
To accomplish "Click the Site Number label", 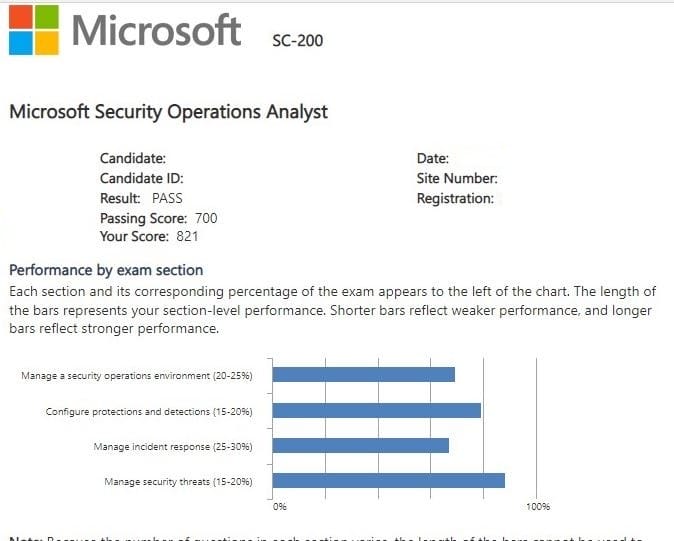I will (x=457, y=179).
